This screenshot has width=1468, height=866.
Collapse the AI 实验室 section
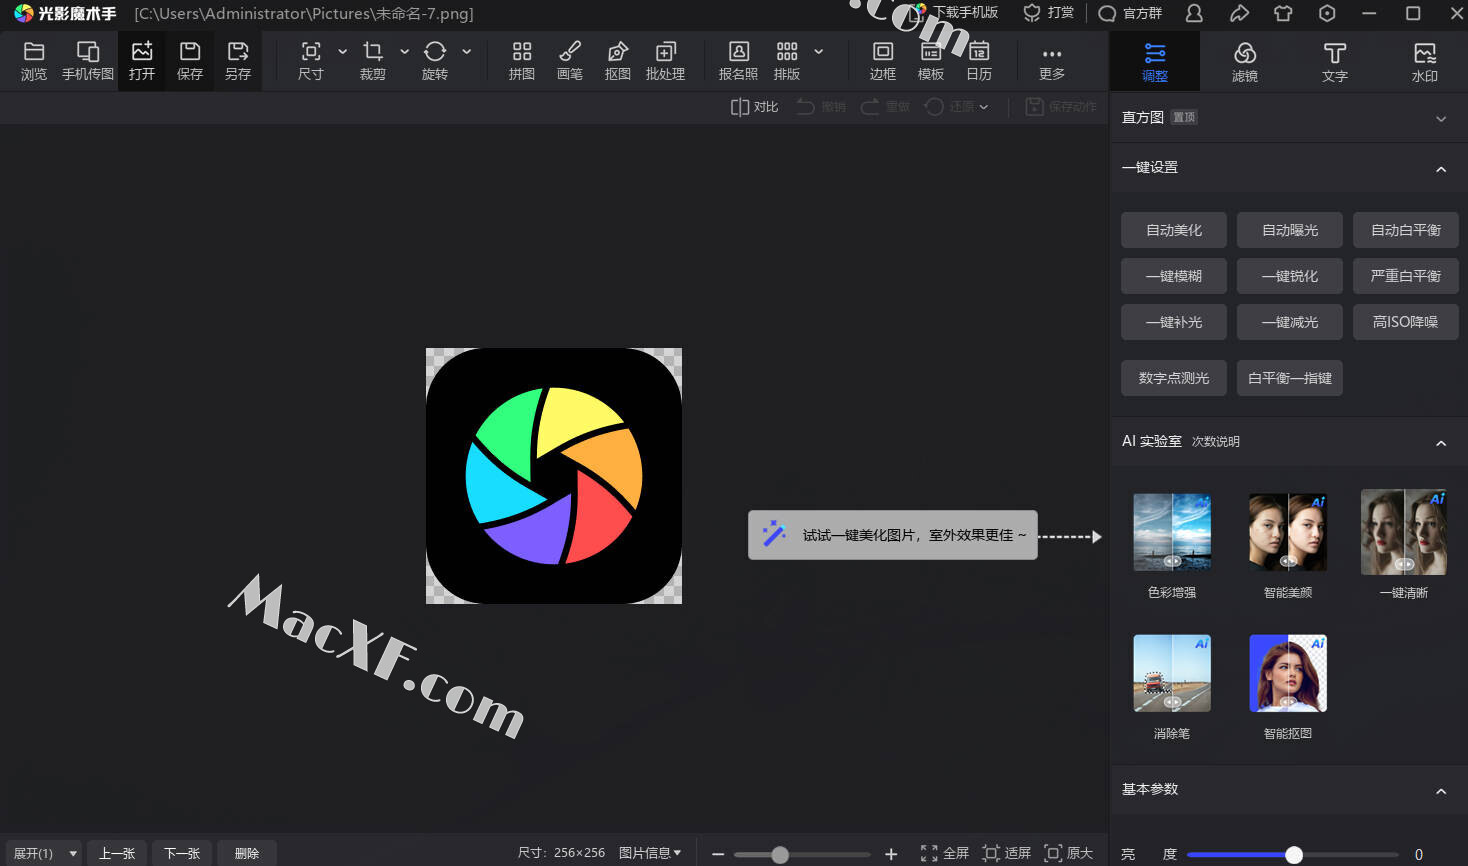pos(1440,442)
